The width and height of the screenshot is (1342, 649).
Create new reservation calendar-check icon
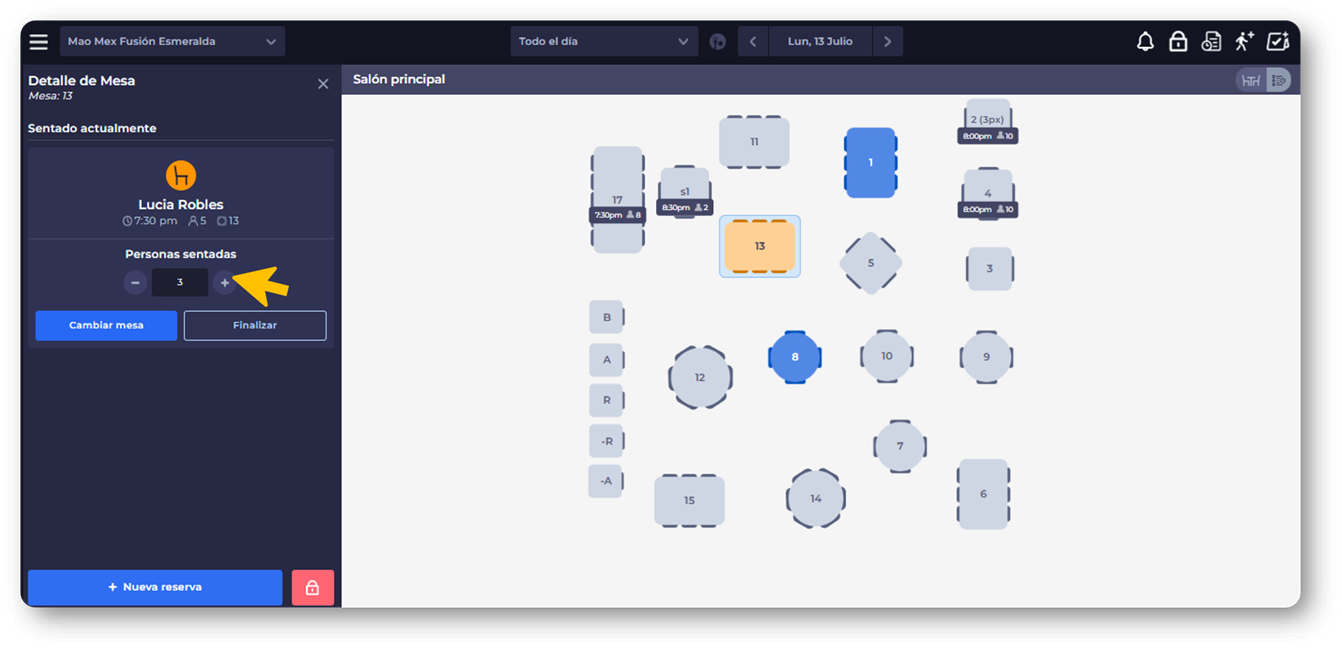(1278, 42)
